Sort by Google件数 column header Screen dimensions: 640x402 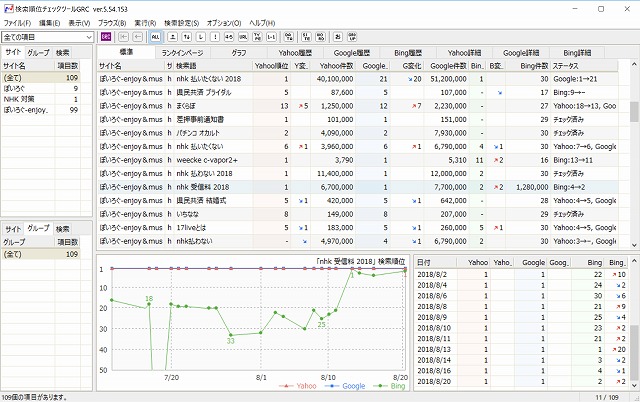tap(448, 66)
